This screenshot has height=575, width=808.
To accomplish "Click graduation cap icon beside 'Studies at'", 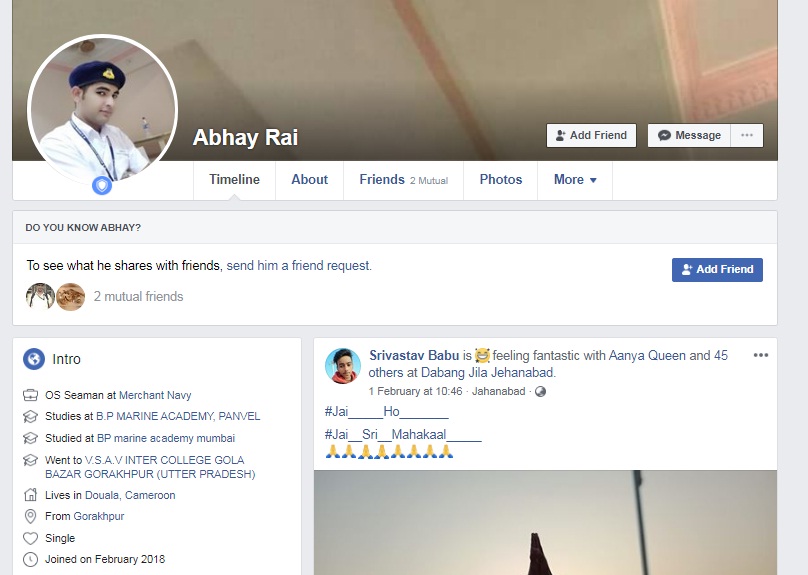I will (x=30, y=416).
